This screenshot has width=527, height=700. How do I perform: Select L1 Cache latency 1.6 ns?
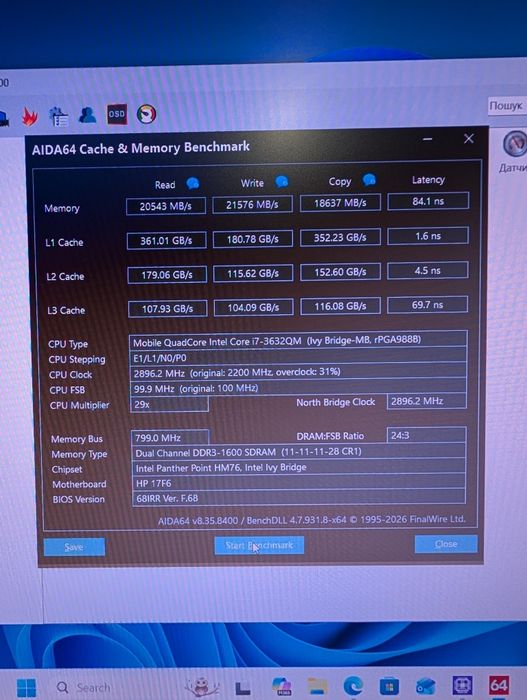click(x=428, y=236)
